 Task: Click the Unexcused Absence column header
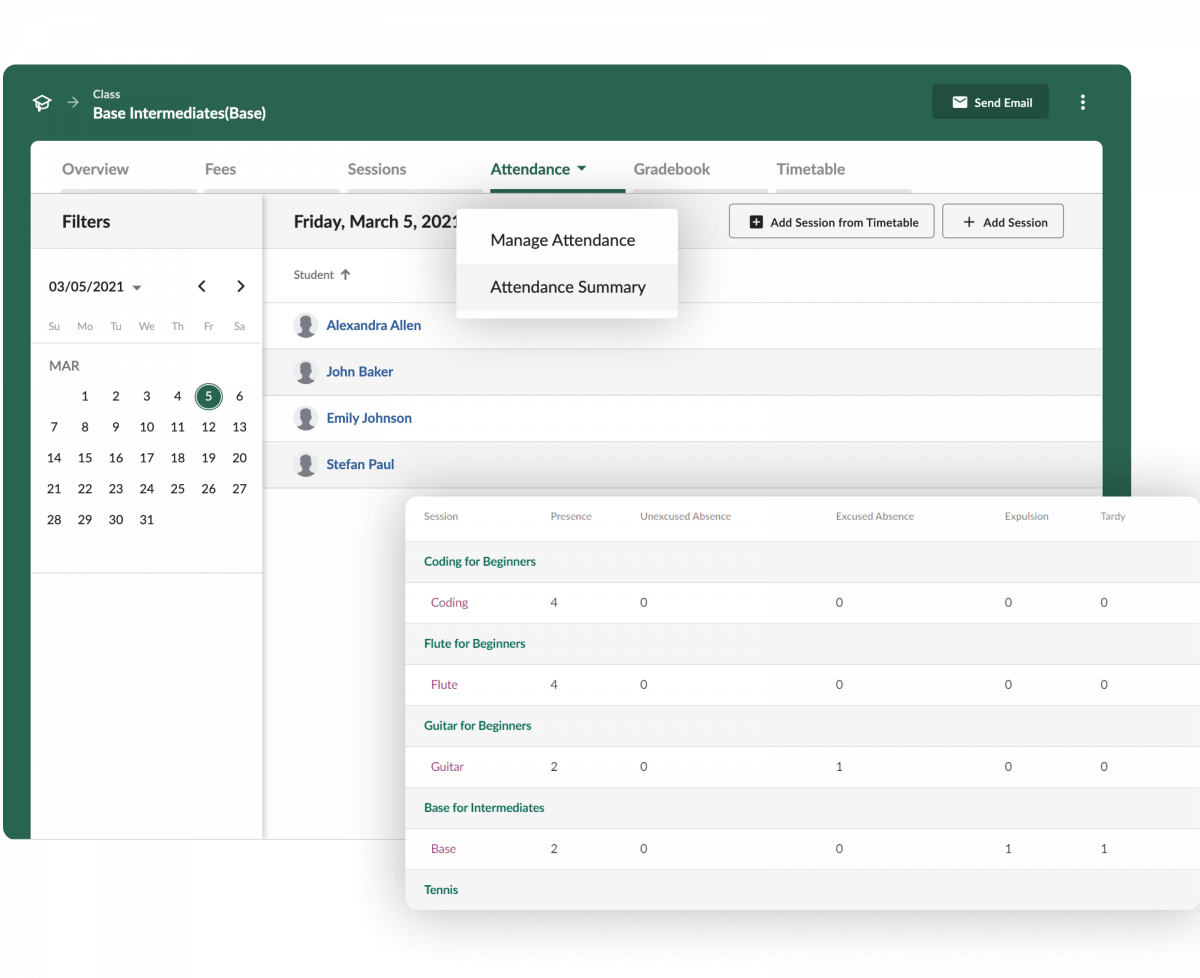pos(685,517)
